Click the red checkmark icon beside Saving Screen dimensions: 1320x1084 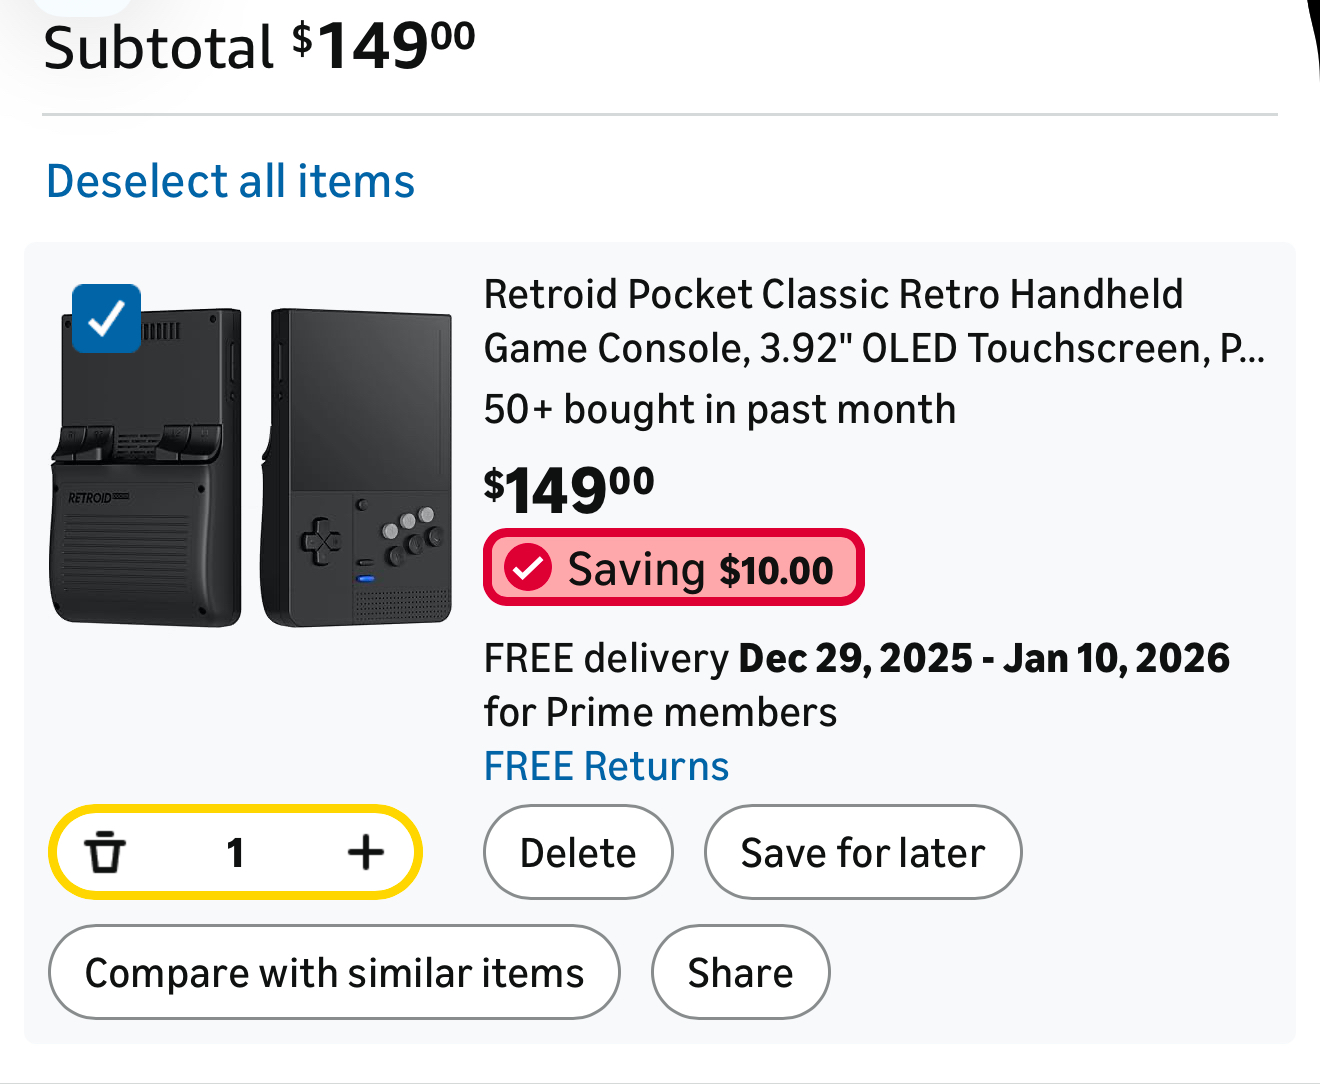[528, 568]
